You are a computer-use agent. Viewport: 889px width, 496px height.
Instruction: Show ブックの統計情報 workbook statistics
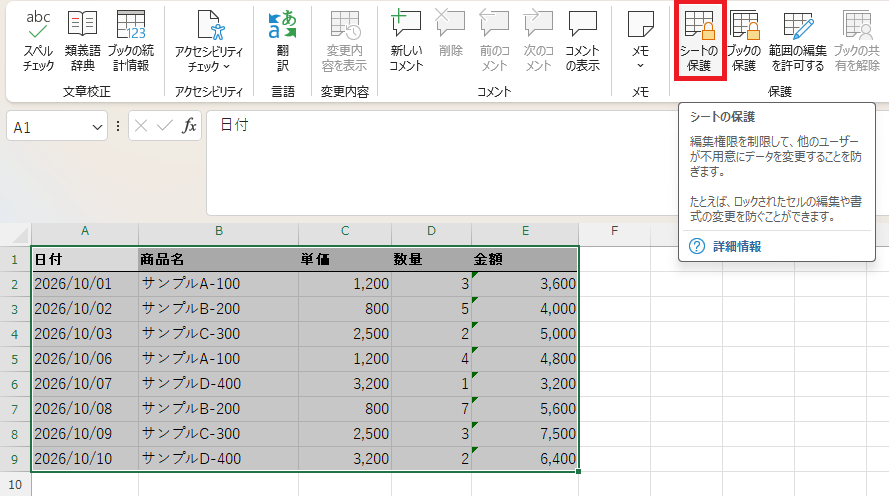click(x=130, y=41)
